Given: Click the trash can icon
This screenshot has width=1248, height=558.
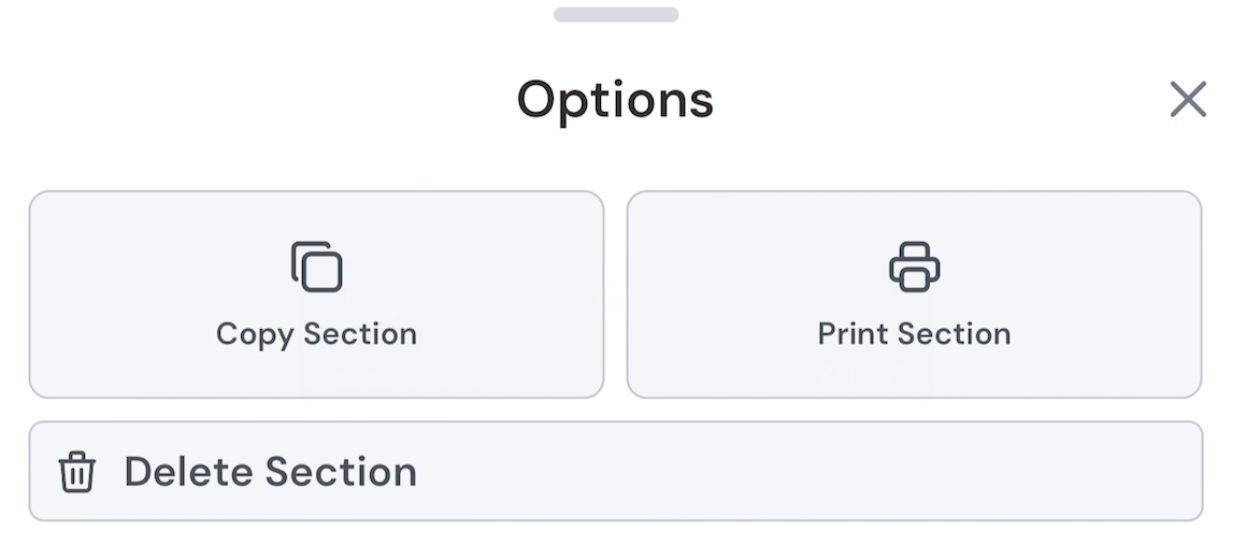Looking at the screenshot, I should pos(77,472).
